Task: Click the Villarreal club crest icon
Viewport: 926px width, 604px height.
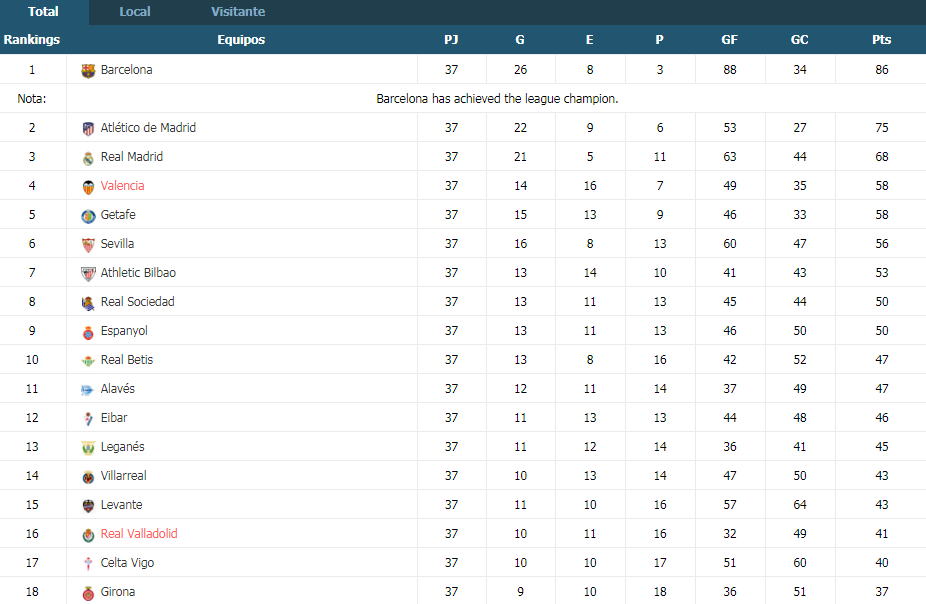Action: point(88,476)
